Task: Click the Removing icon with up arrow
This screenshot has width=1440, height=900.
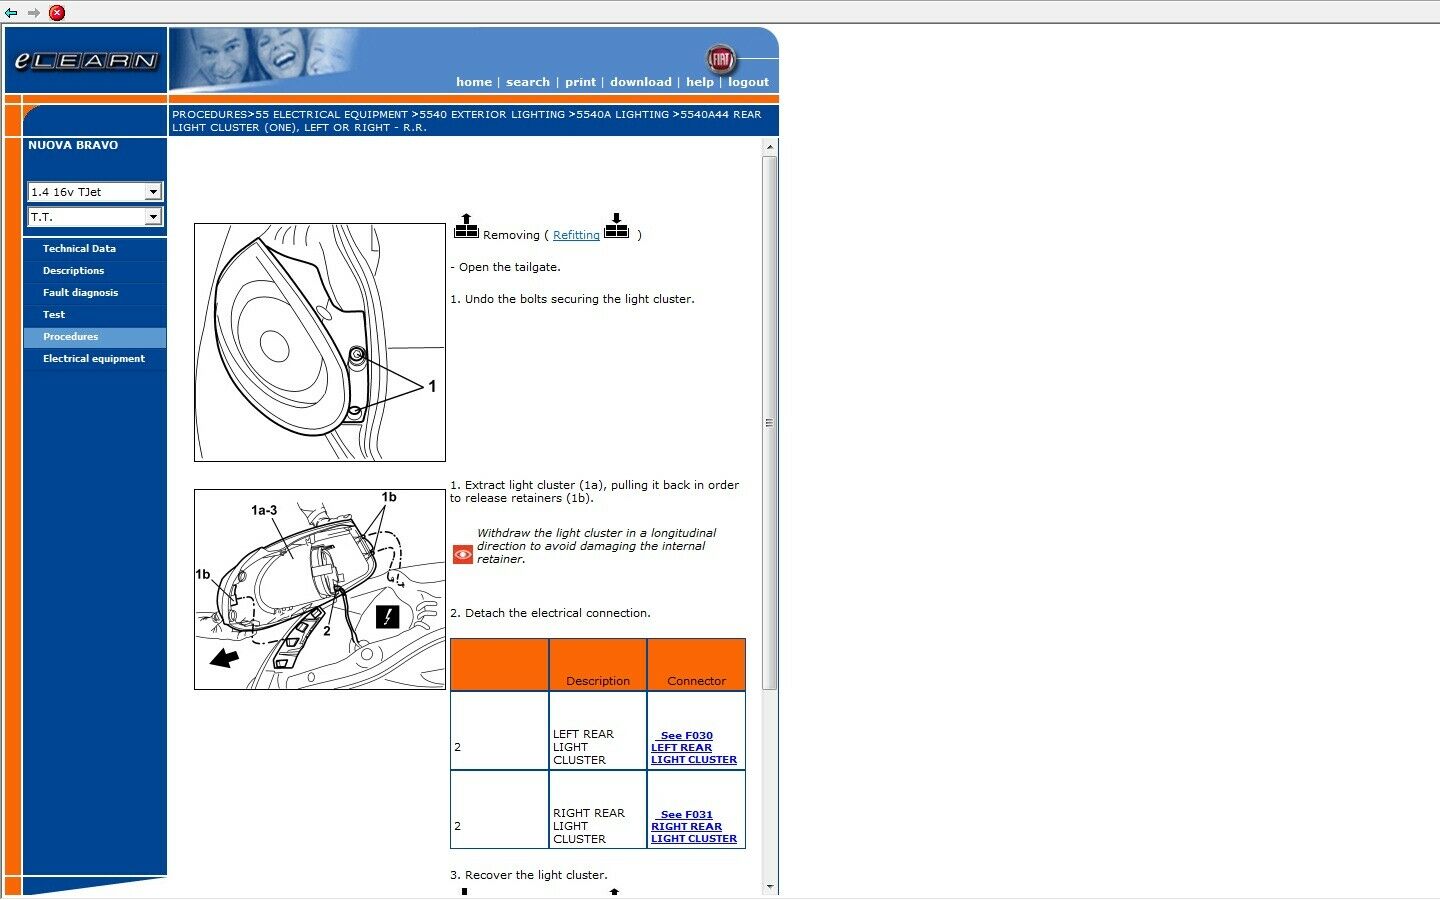Action: pos(466,227)
